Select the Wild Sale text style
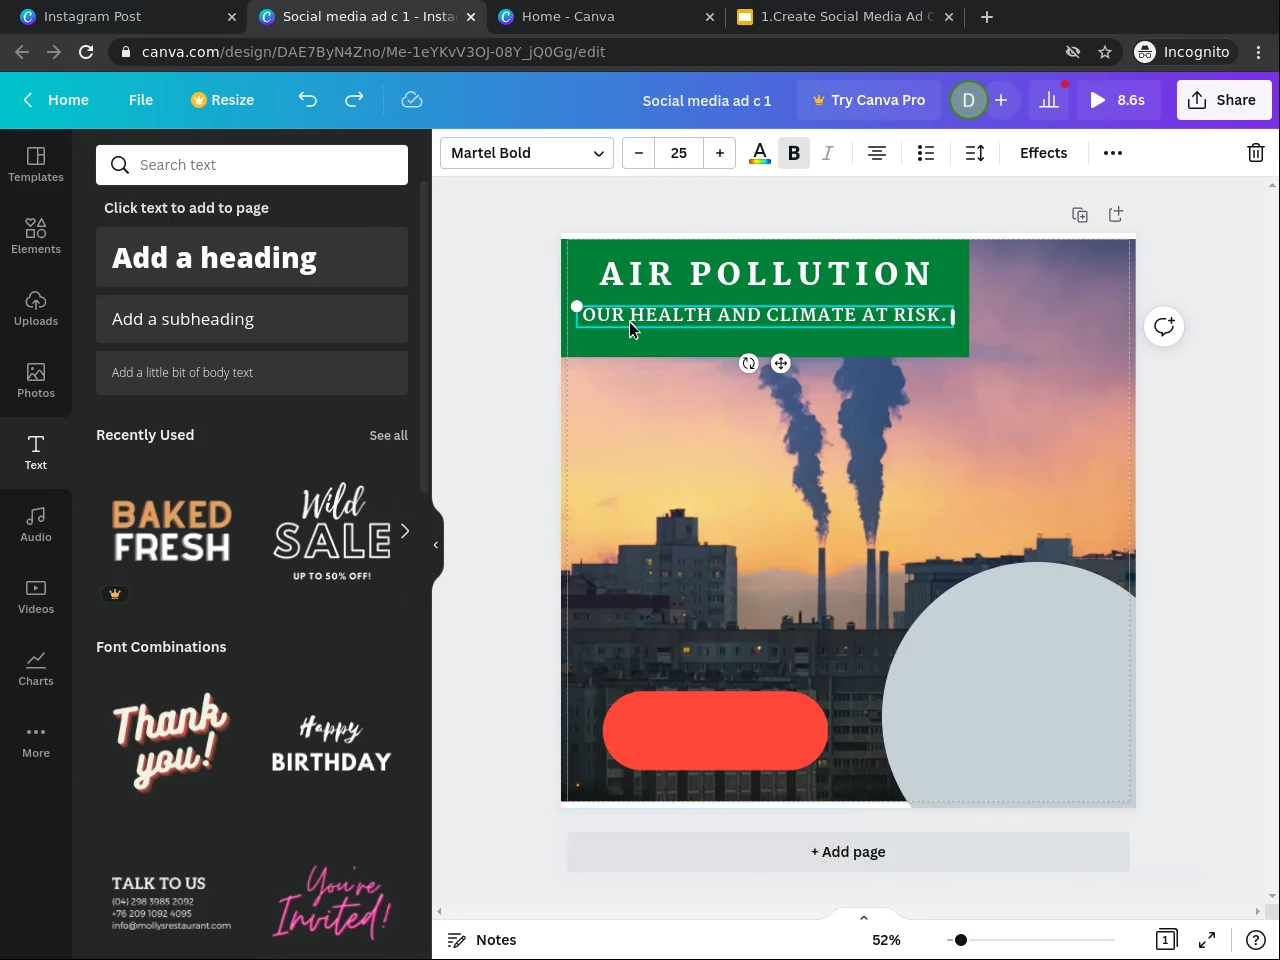 pyautogui.click(x=332, y=531)
